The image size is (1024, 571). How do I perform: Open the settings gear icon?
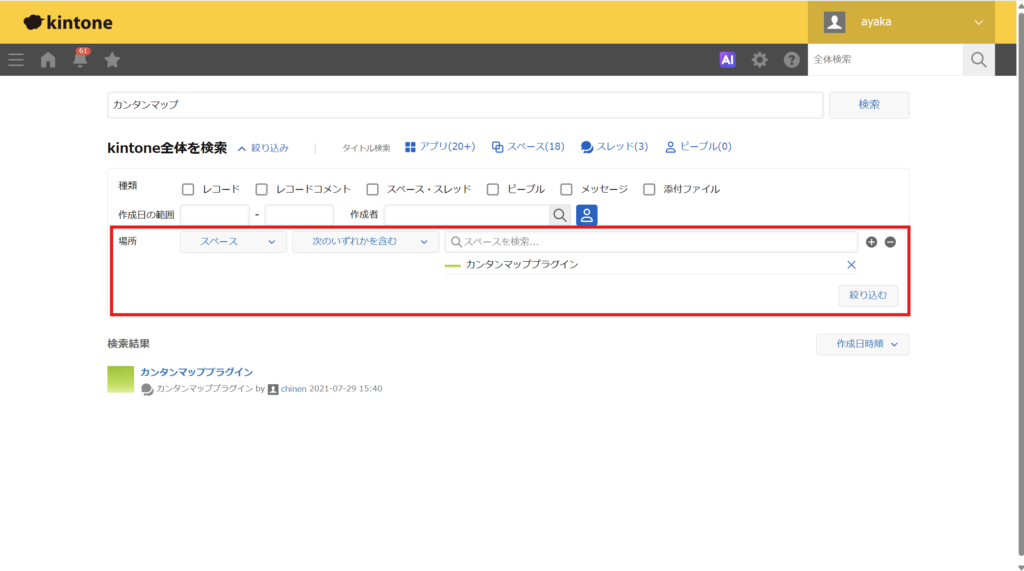click(760, 60)
